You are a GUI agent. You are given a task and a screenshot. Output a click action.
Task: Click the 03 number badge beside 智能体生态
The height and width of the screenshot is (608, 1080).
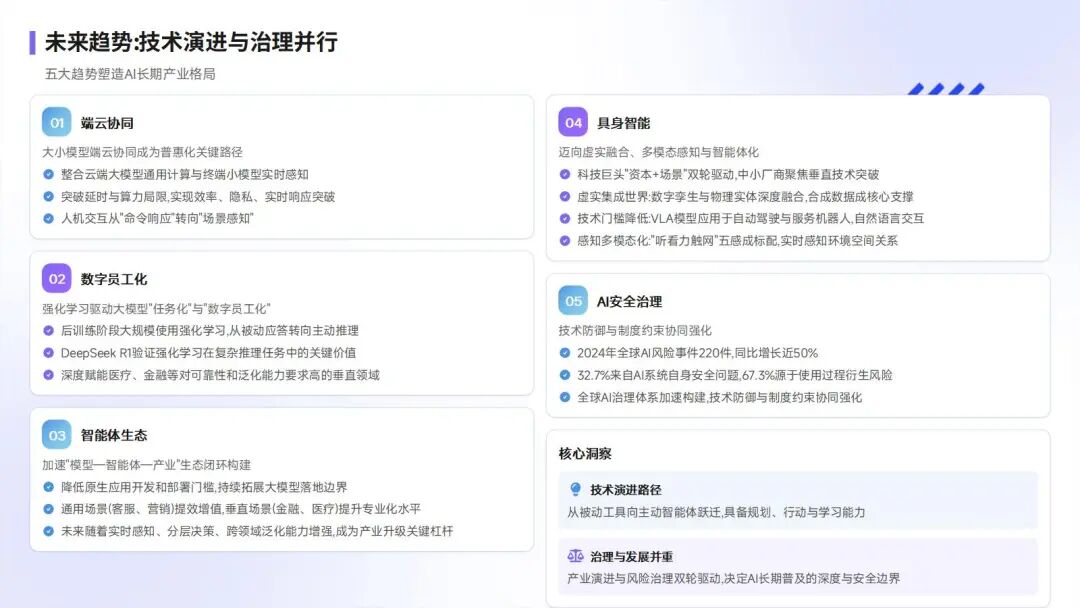point(56,435)
